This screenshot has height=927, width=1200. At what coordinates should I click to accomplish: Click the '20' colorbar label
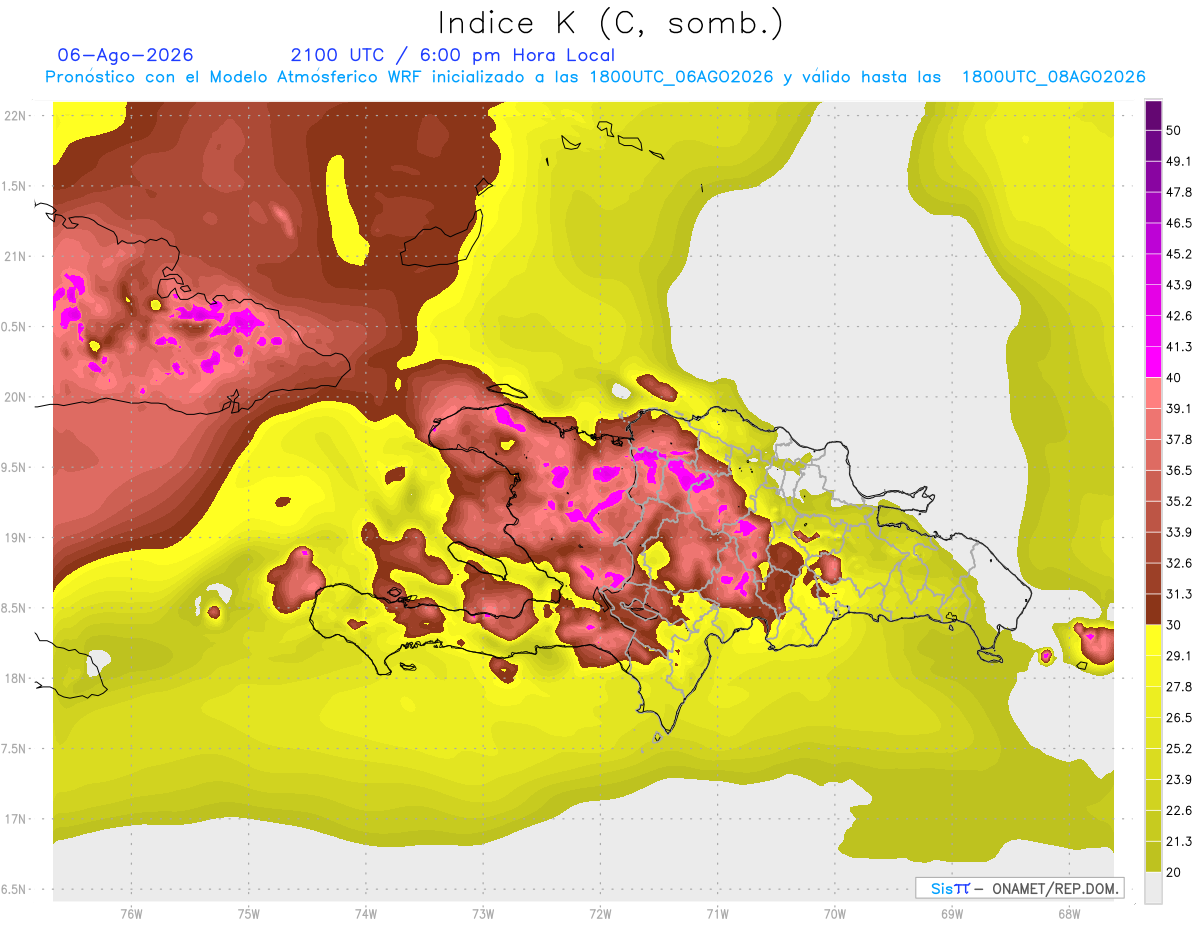click(1173, 872)
